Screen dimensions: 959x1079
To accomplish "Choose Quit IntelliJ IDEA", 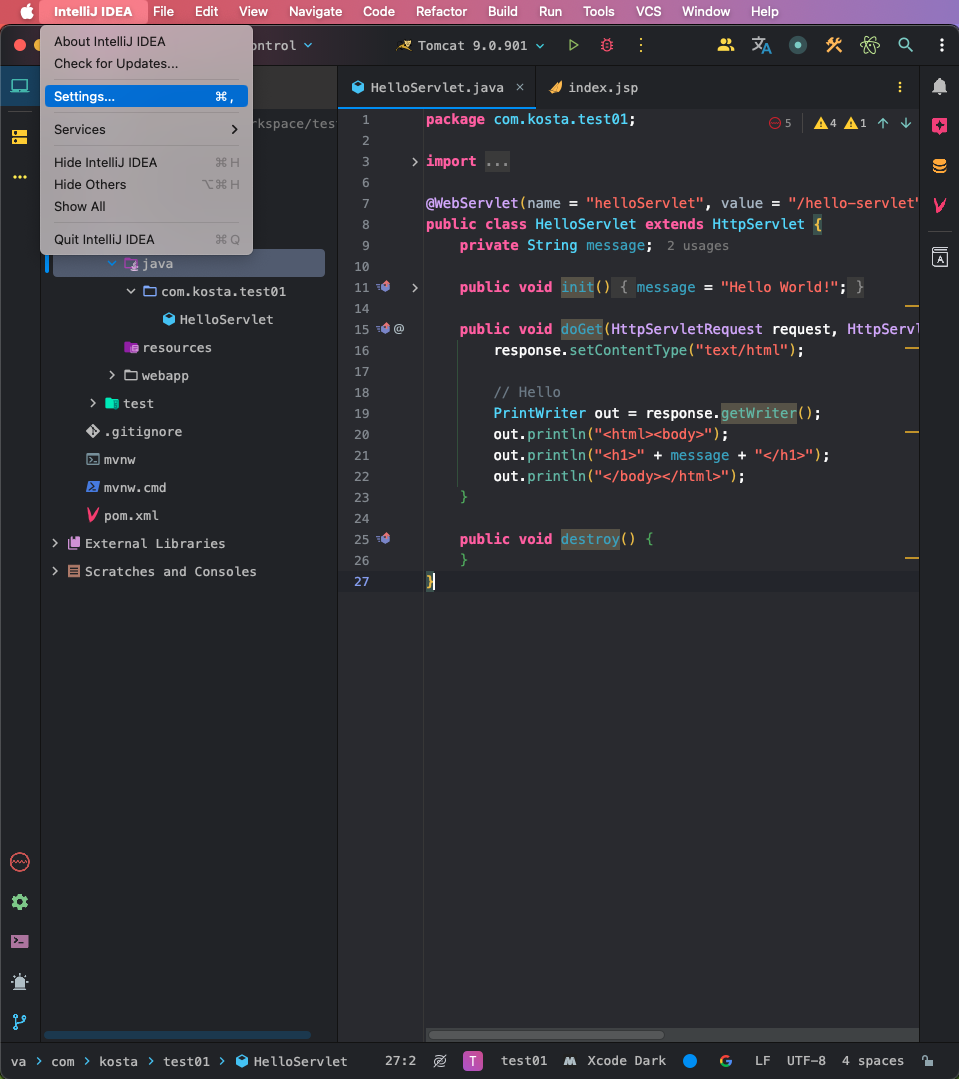I will tap(146, 239).
